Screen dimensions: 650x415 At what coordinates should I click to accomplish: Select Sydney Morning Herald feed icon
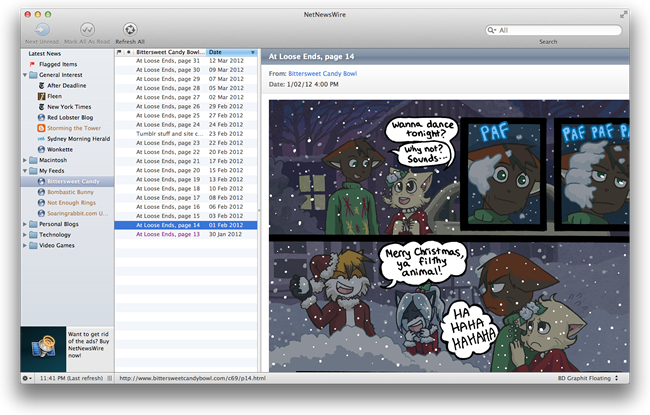click(41, 139)
